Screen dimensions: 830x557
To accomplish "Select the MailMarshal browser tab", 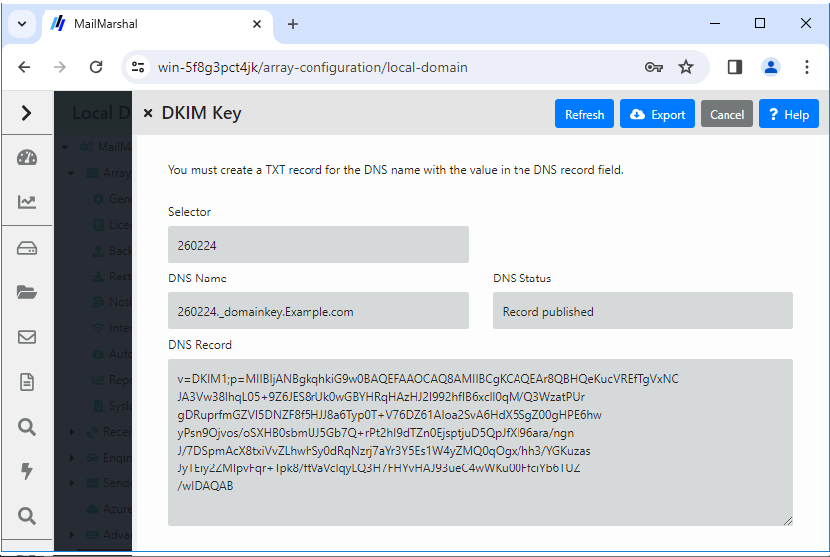I will [157, 24].
